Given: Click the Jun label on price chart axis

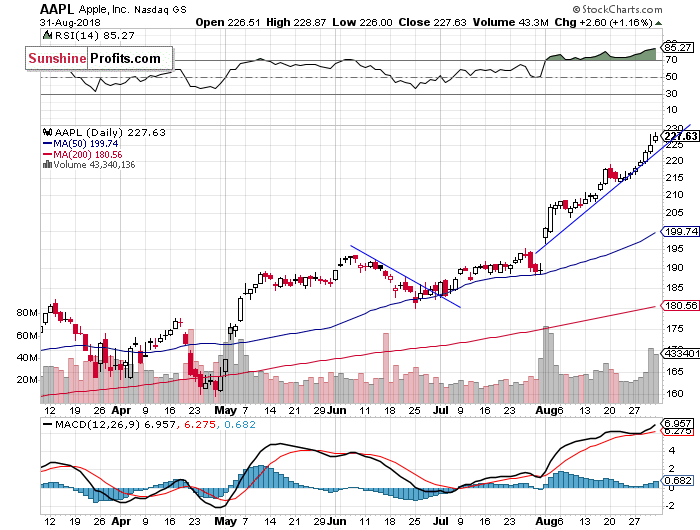Looking at the screenshot, I should 337,410.
